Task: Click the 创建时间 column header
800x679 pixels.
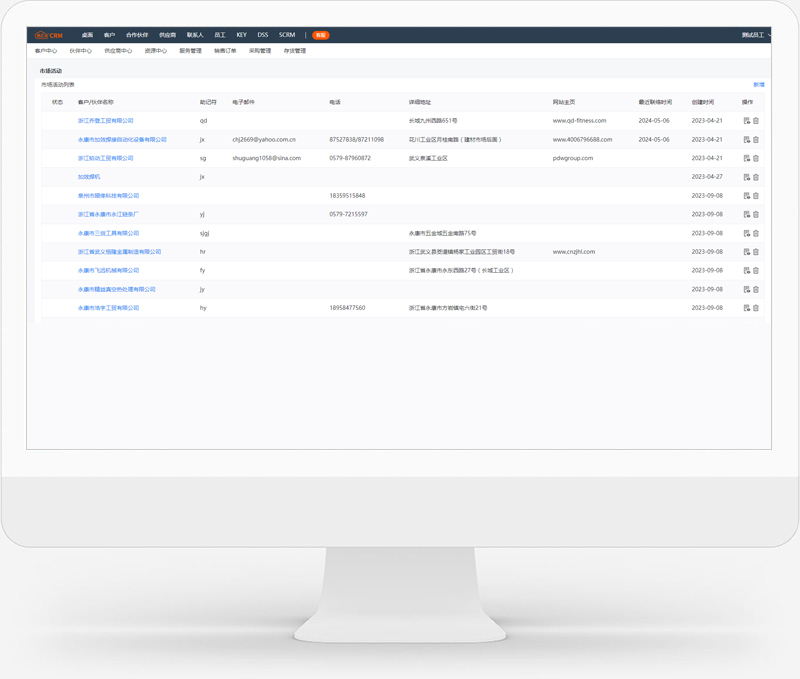Action: [703, 102]
